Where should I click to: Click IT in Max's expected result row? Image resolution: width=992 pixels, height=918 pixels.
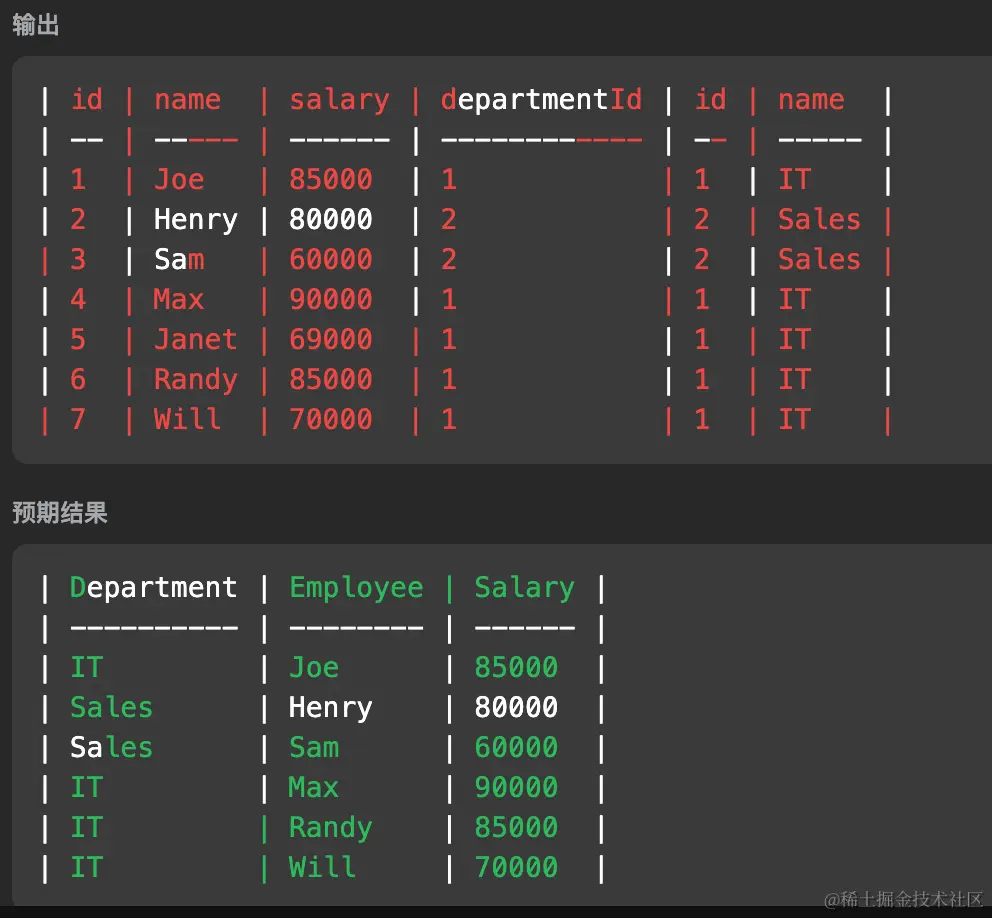click(87, 788)
